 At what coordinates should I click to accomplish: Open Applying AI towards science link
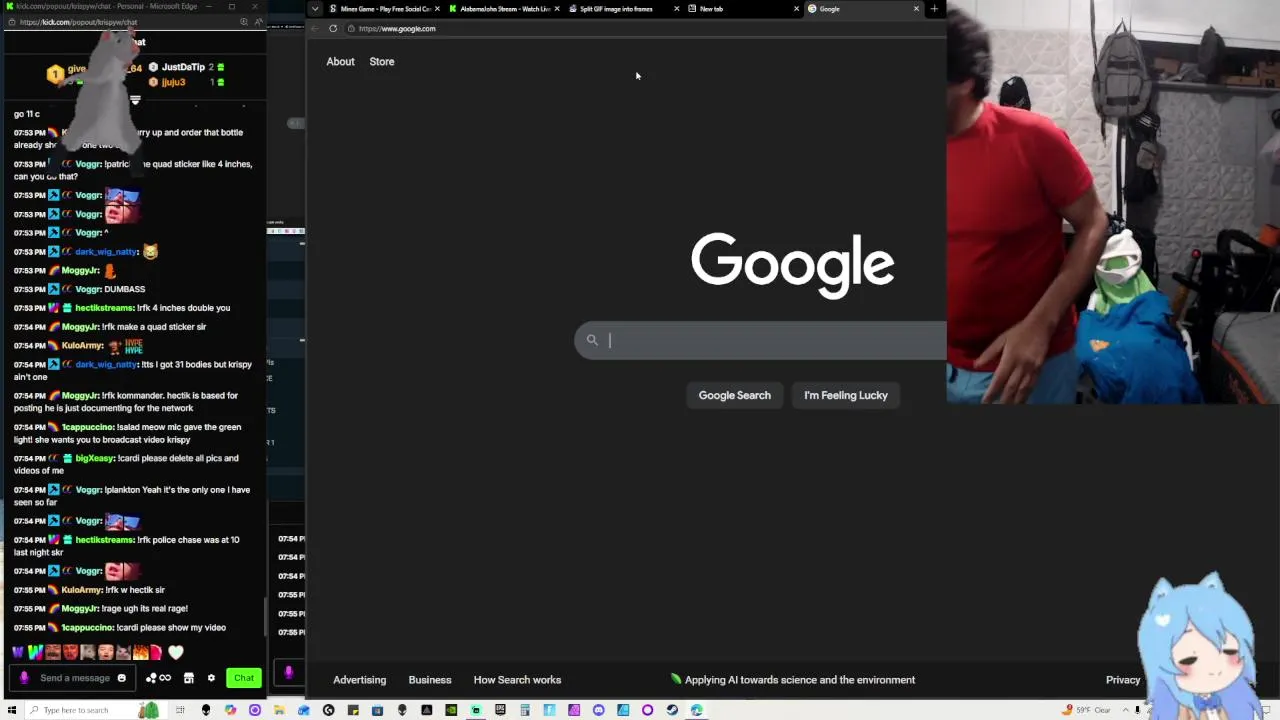793,680
